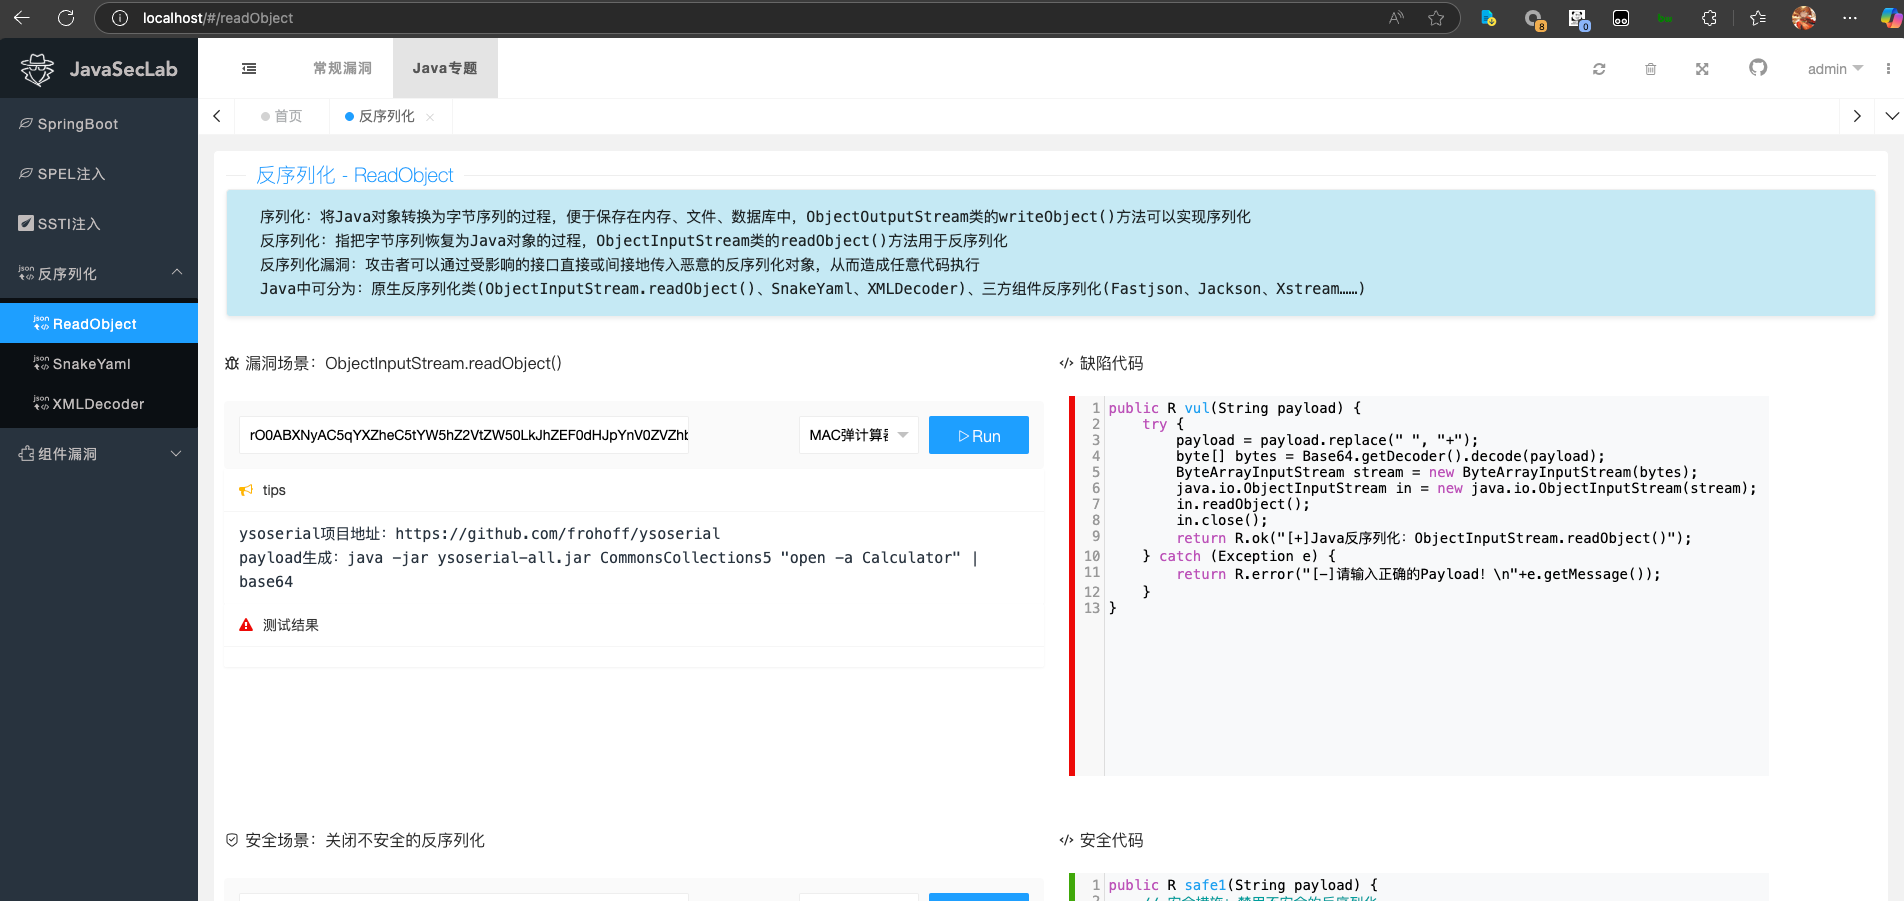Open the MAC弹计算器 payload dropdown
Viewport: 1904px width, 901px height.
coord(858,435)
